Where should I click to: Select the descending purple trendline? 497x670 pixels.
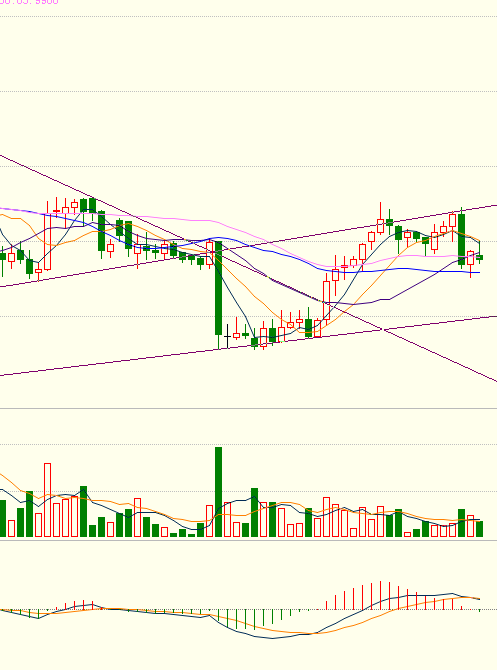tap(248, 268)
